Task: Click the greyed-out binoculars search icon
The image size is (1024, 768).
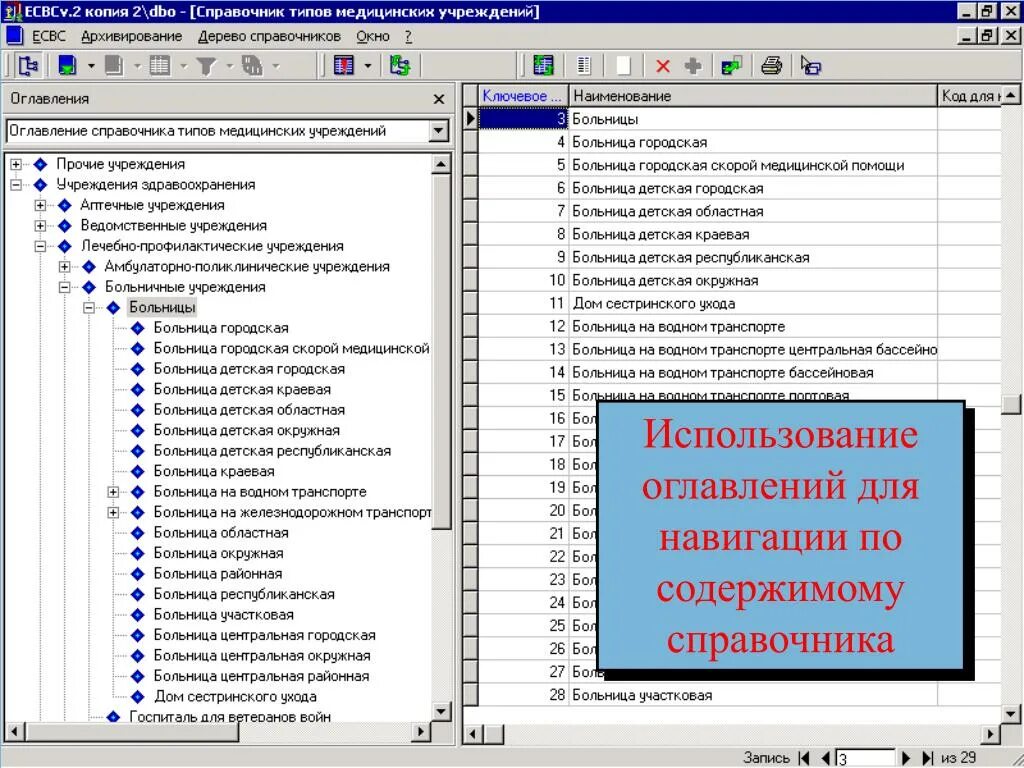Action: [x=252, y=65]
